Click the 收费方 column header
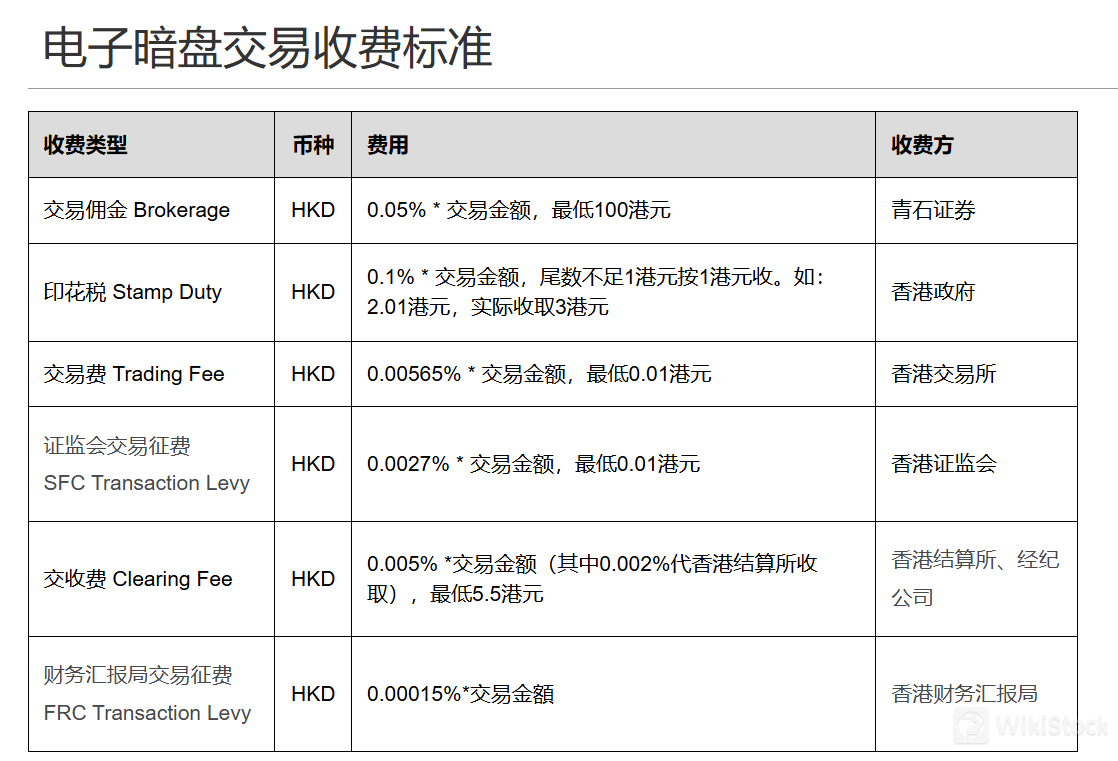The image size is (1118, 761). [x=922, y=145]
